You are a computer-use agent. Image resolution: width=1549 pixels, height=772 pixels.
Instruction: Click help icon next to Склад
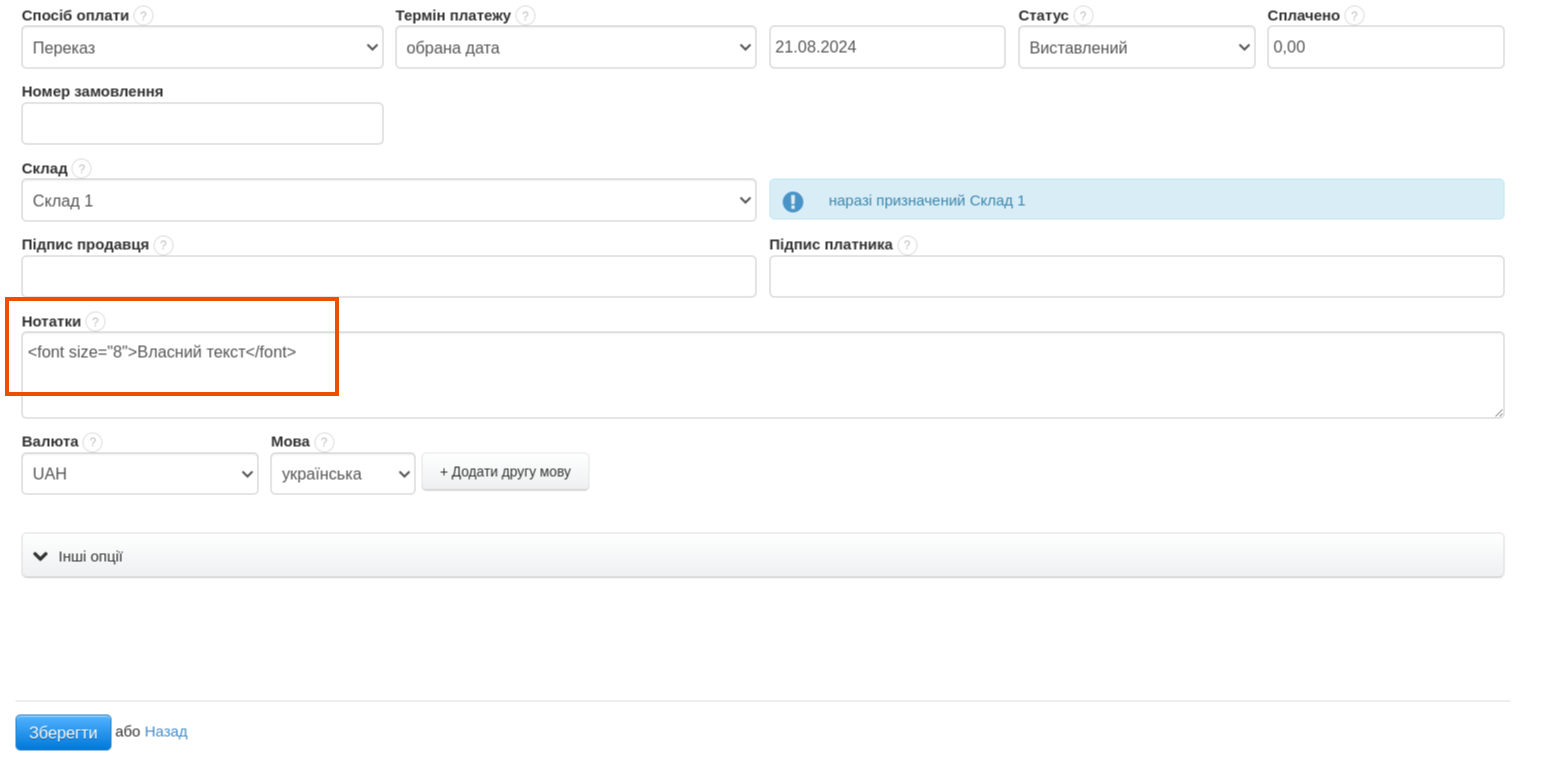(x=81, y=168)
